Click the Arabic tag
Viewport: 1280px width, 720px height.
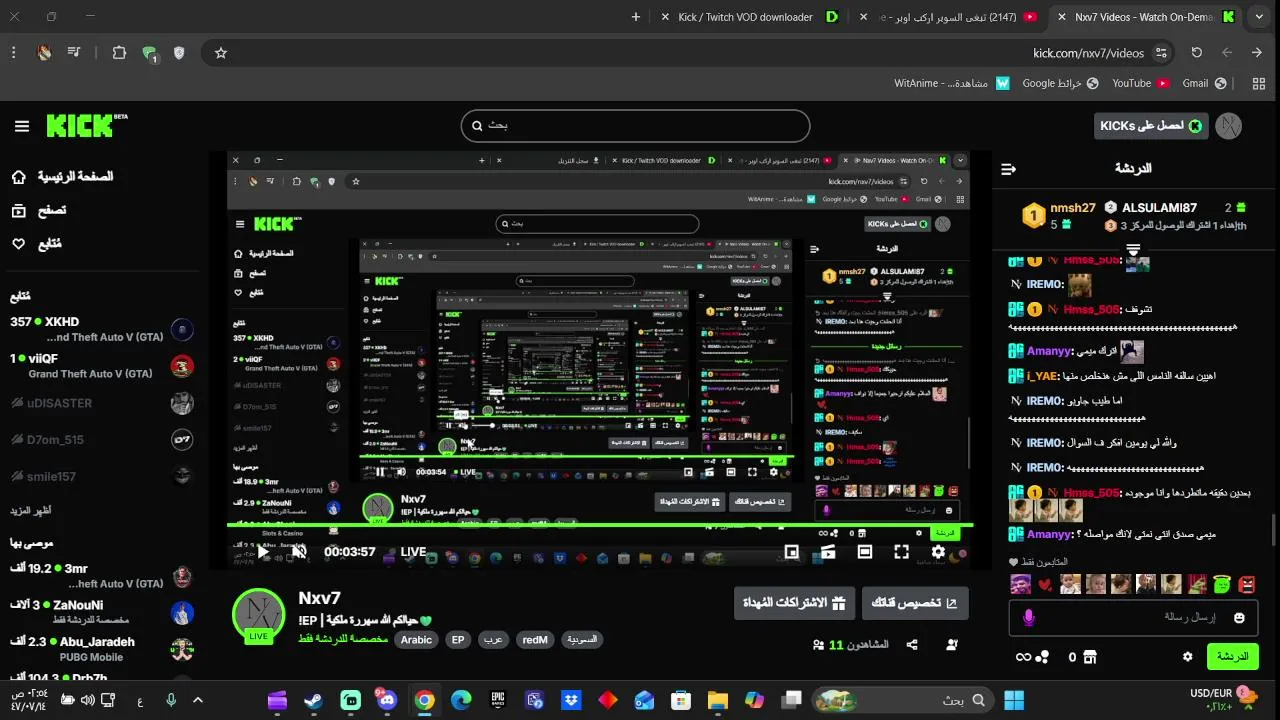click(x=416, y=640)
